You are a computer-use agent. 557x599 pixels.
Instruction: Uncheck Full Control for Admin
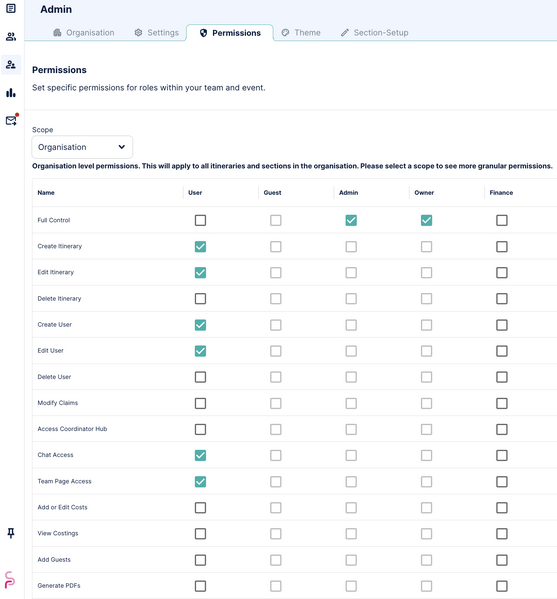click(x=351, y=220)
